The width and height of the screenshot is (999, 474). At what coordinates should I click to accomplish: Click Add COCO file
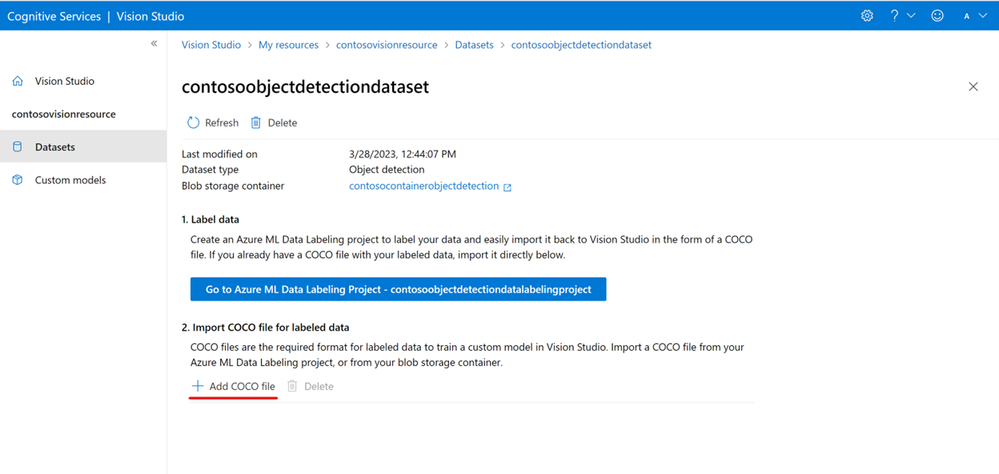click(234, 386)
